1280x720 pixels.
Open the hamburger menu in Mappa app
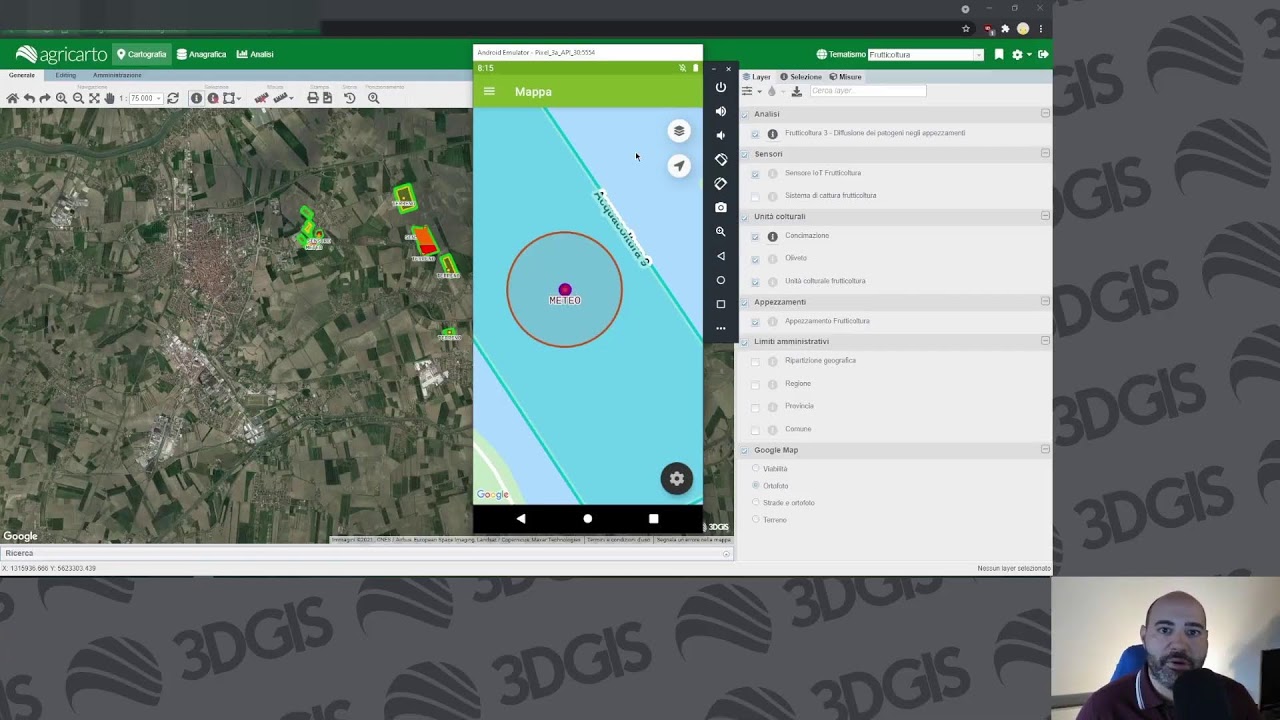[489, 91]
